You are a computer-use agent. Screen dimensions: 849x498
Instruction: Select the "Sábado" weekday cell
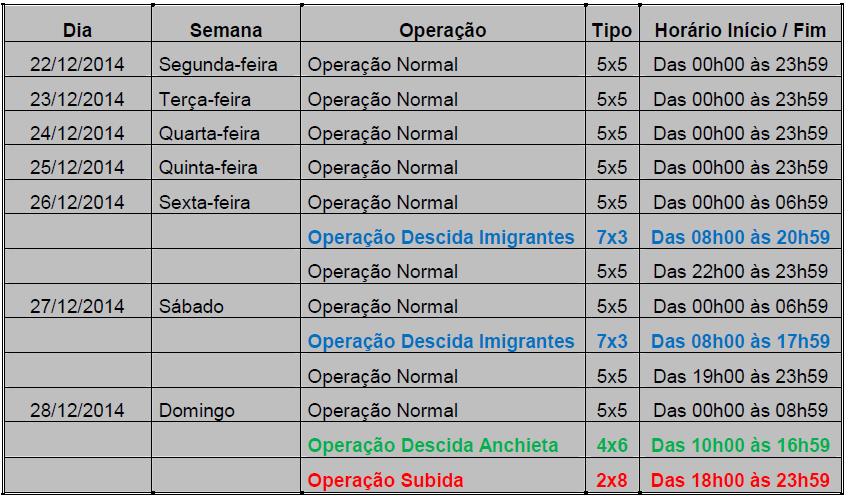point(191,307)
